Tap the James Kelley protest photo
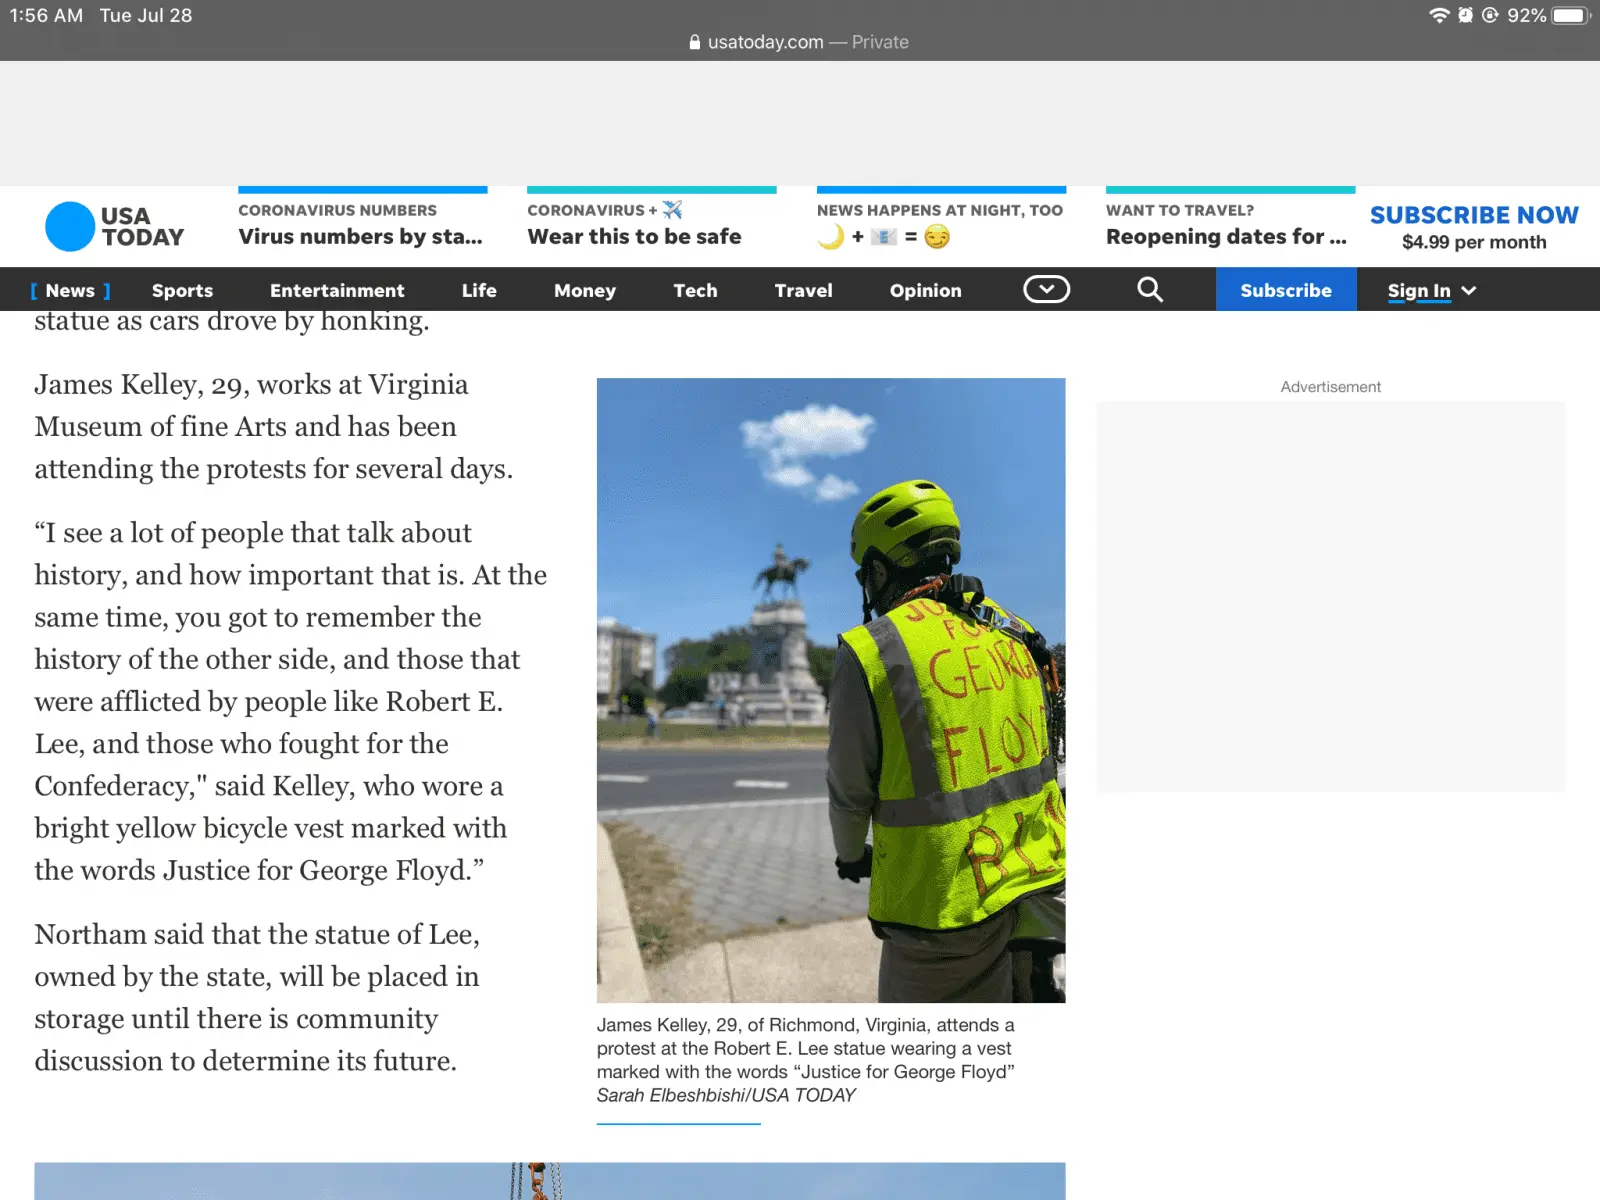The width and height of the screenshot is (1600, 1200). pos(830,690)
